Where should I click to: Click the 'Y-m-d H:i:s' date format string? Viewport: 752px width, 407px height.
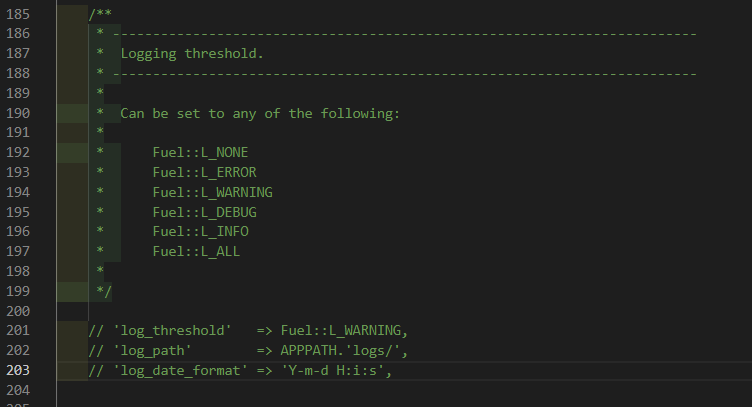[x=332, y=371]
